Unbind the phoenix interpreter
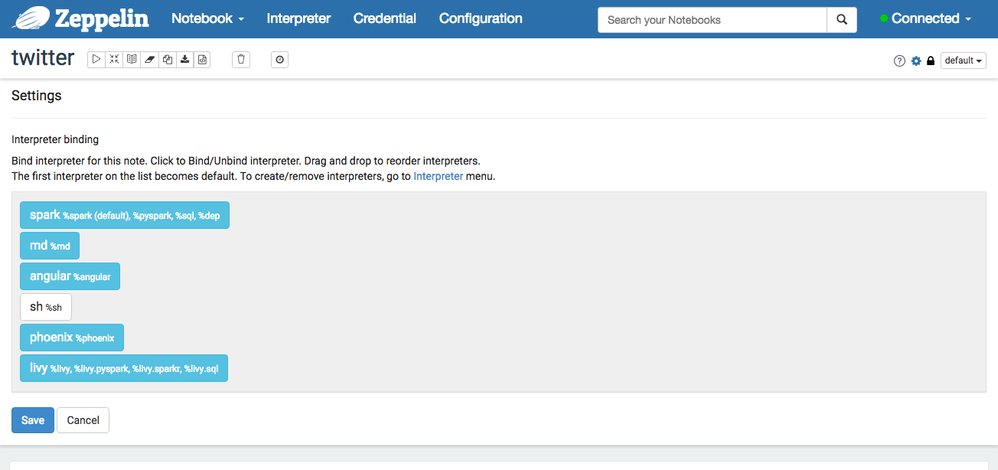This screenshot has height=470, width=998. (72, 338)
